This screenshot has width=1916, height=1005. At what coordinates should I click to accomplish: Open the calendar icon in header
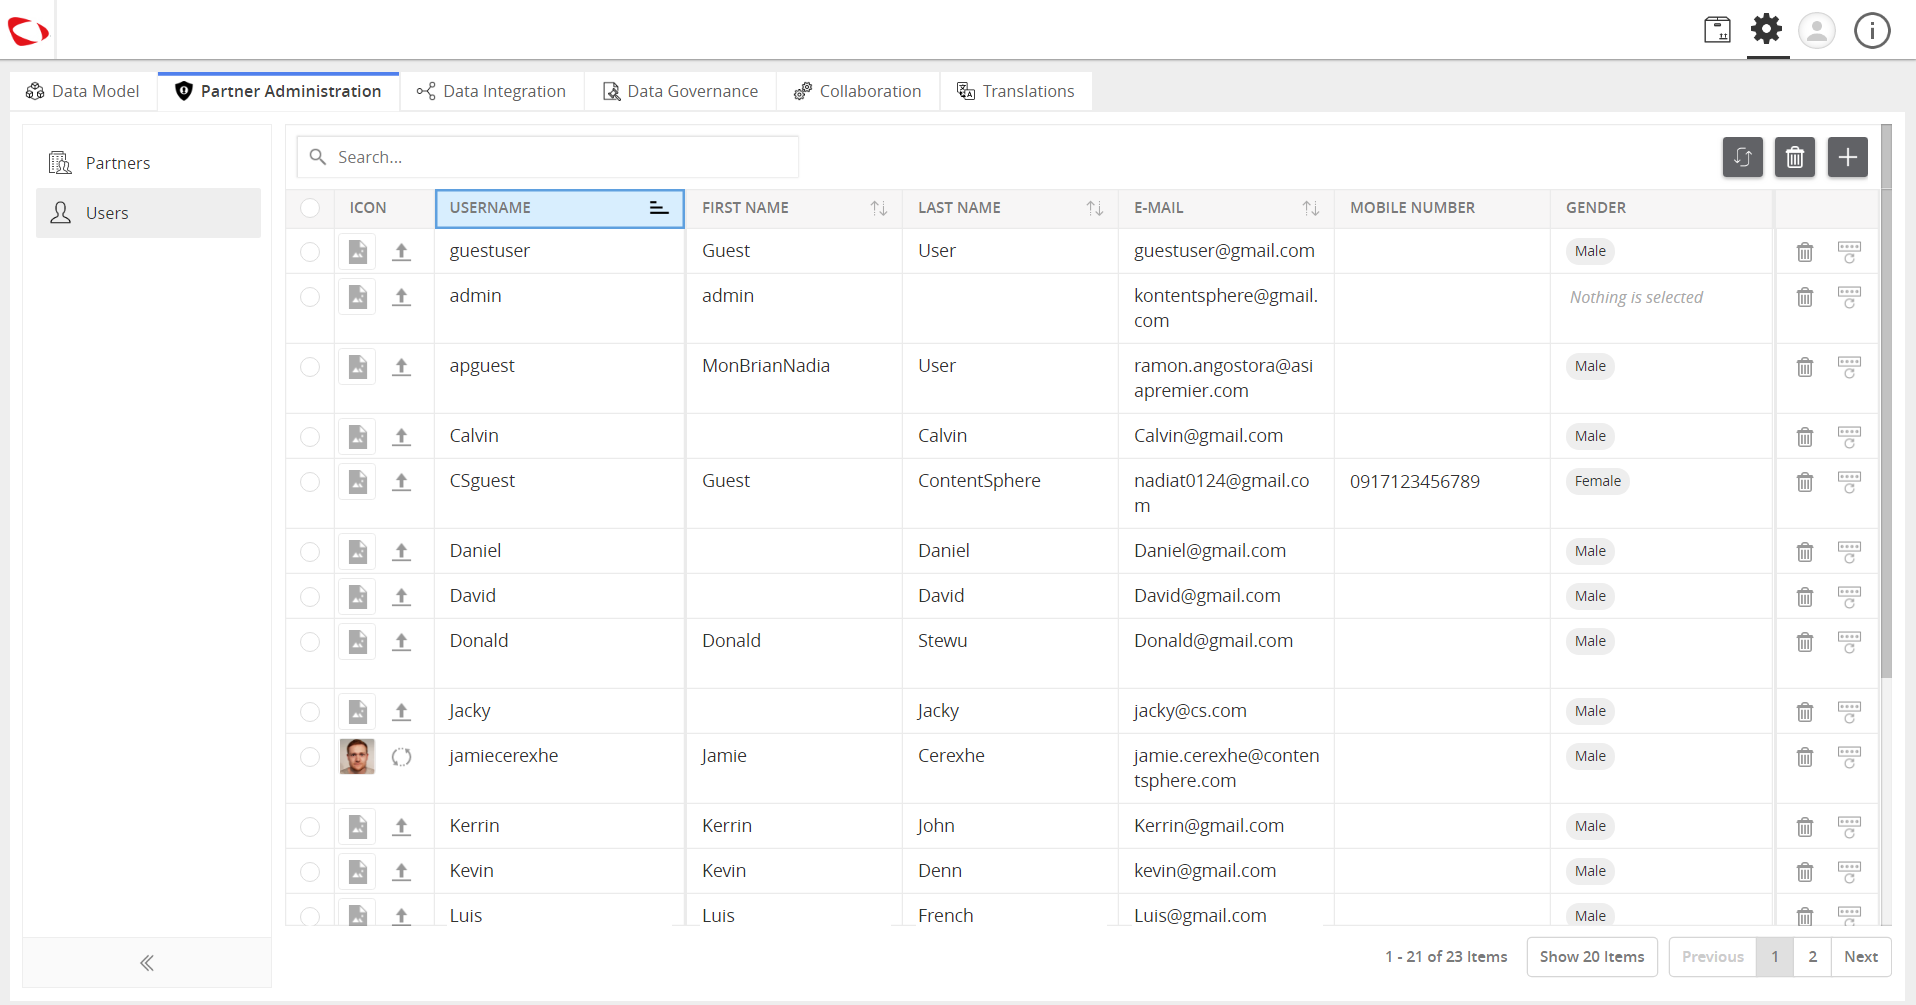(1717, 30)
